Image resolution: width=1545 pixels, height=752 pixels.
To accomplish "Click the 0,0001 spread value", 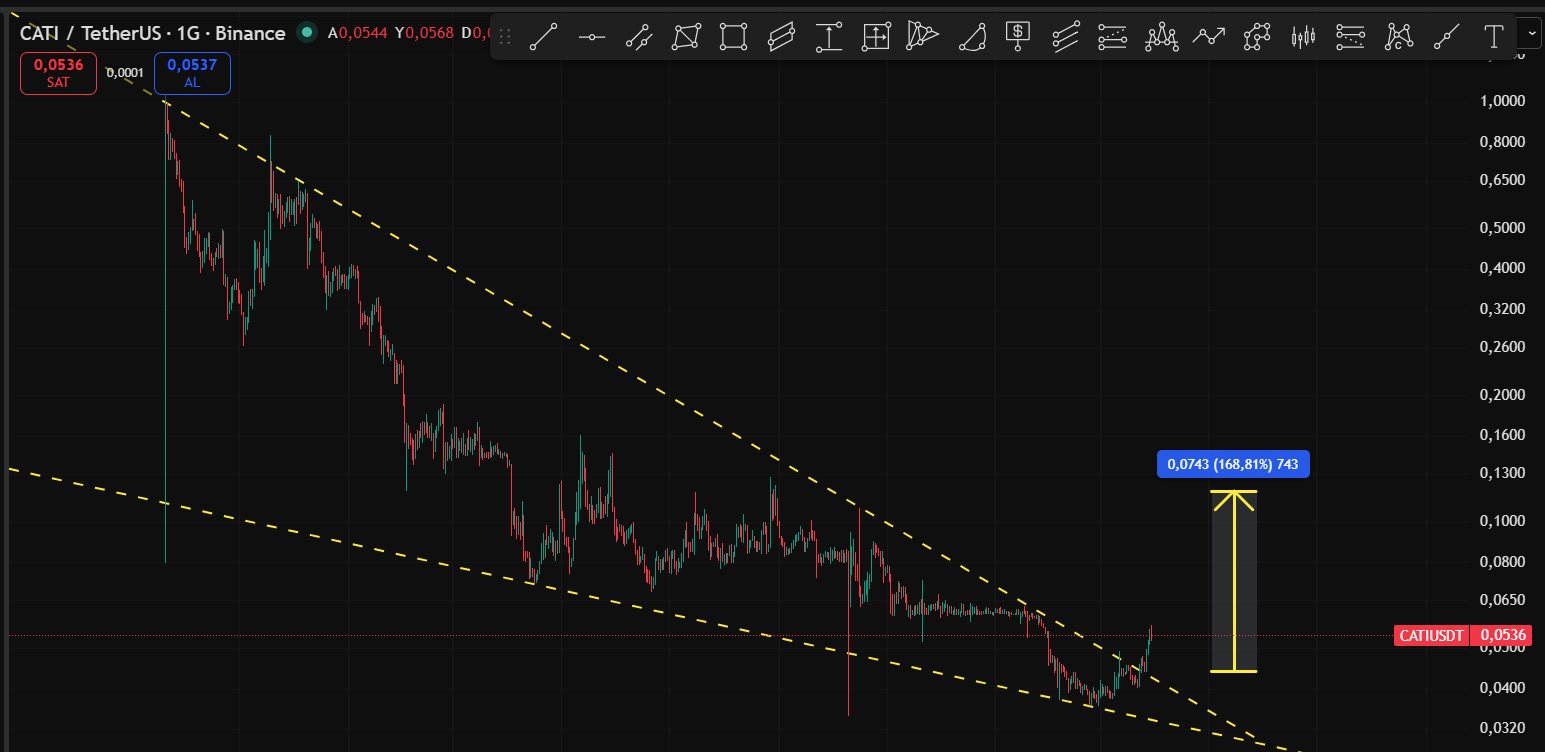I will 125,73.
